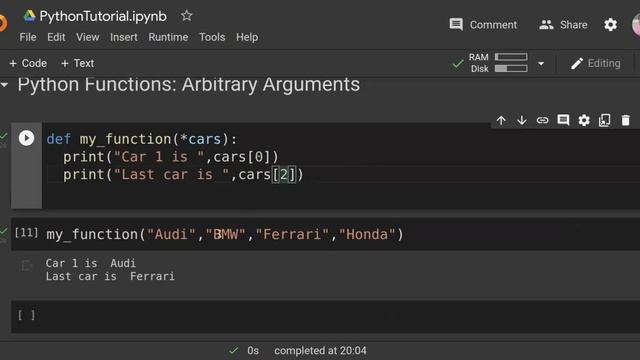Image resolution: width=640 pixels, height=360 pixels.
Task: Click the empty [ ] cell run bracket
Action: (x=27, y=315)
